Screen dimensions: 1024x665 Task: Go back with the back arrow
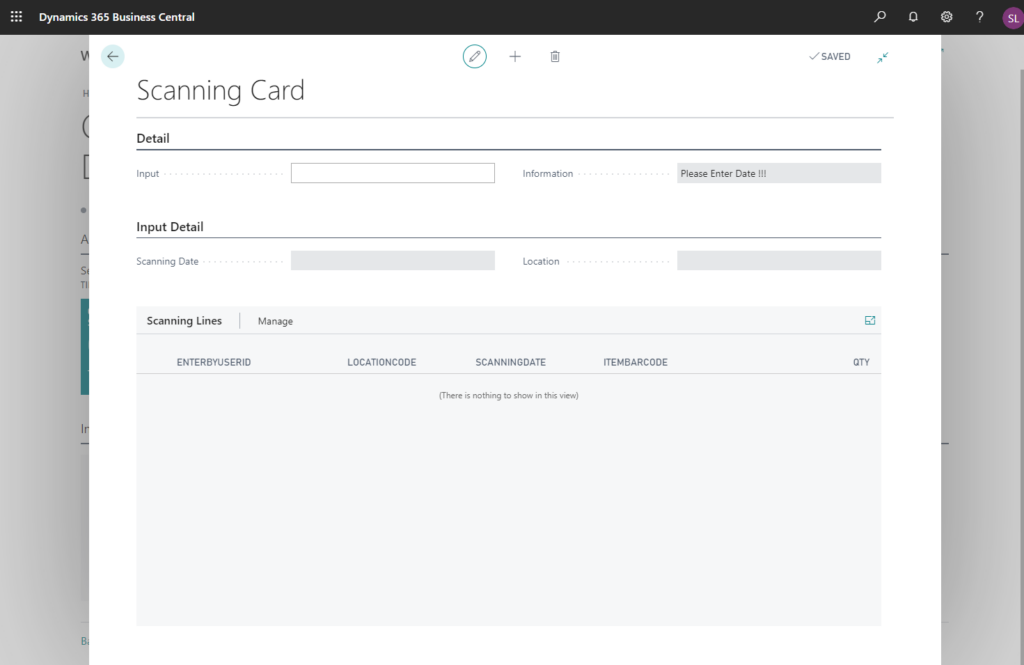point(112,56)
